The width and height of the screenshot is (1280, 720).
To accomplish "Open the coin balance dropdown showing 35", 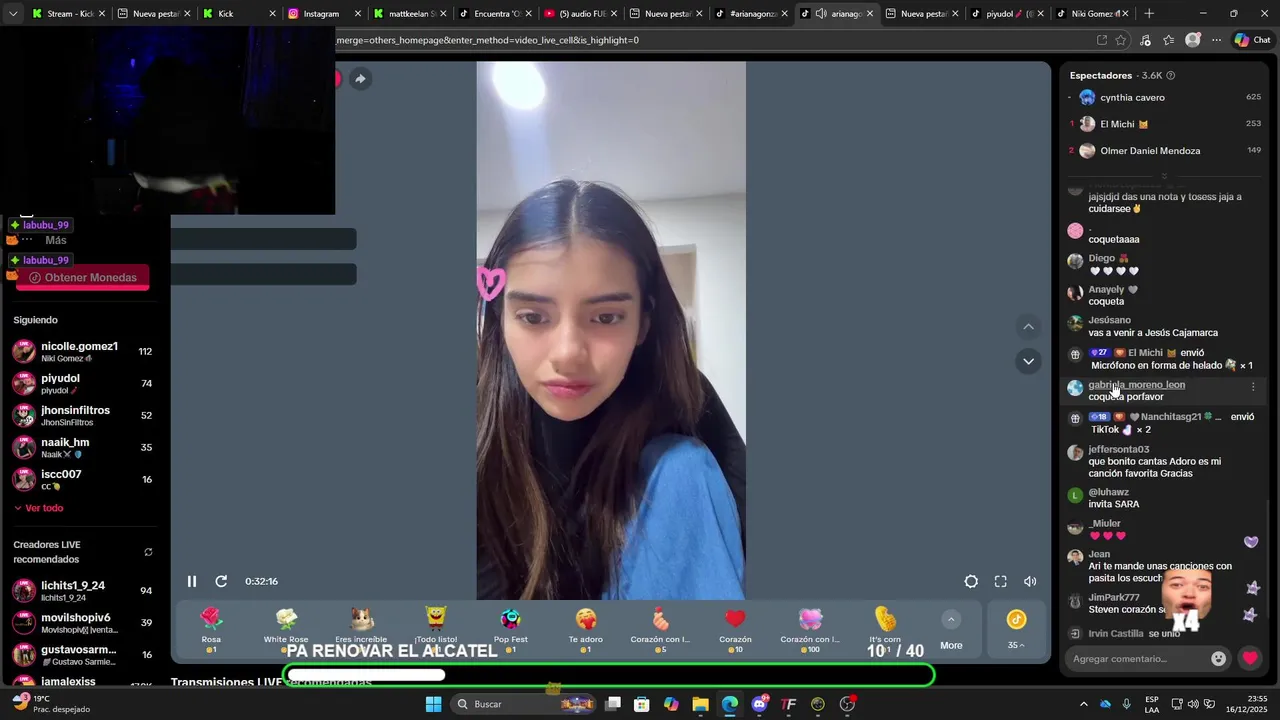I will [1016, 630].
